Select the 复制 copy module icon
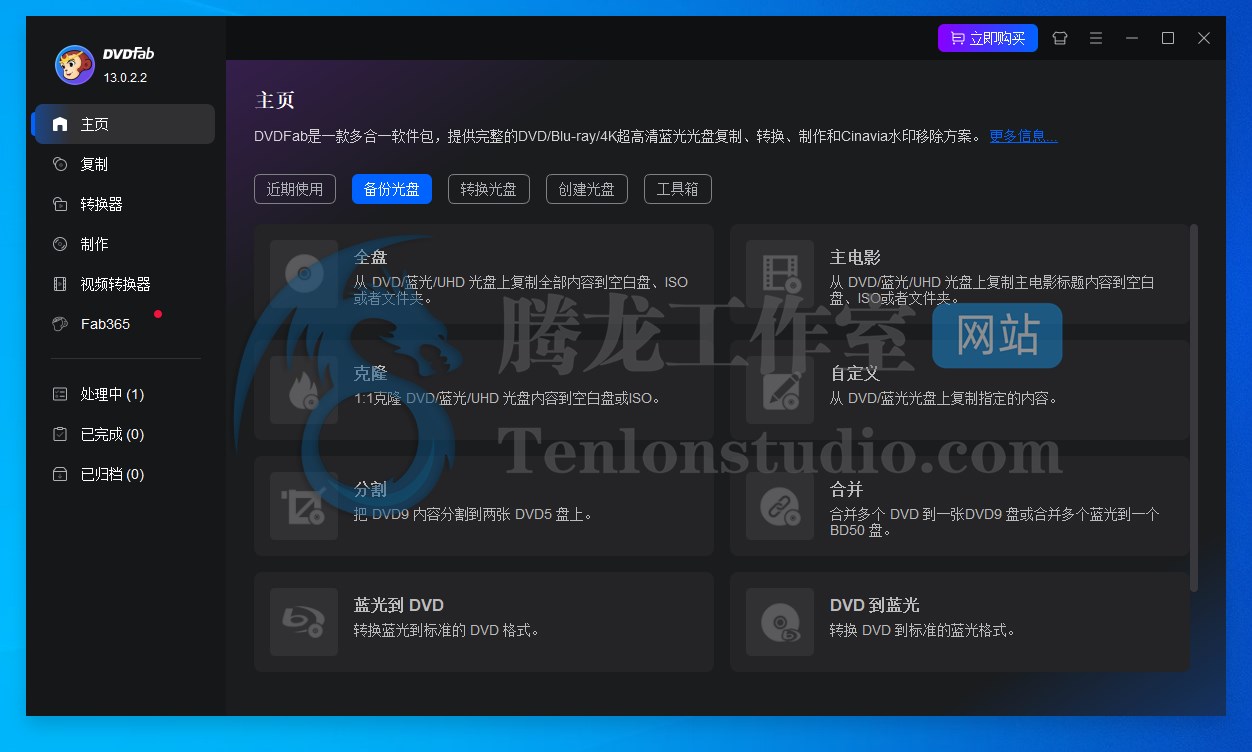Screen dimensions: 1252x752 point(60,164)
